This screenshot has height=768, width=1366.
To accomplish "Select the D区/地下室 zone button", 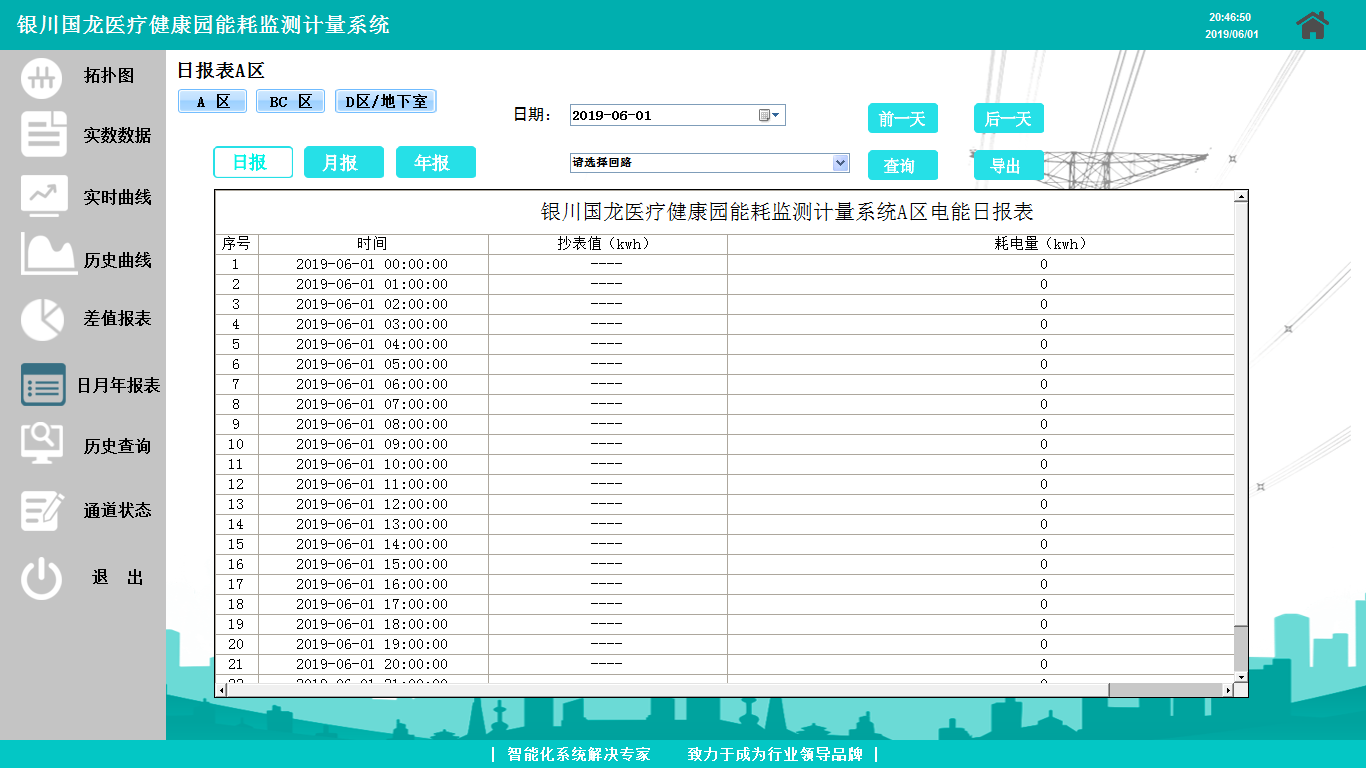I will (x=385, y=102).
